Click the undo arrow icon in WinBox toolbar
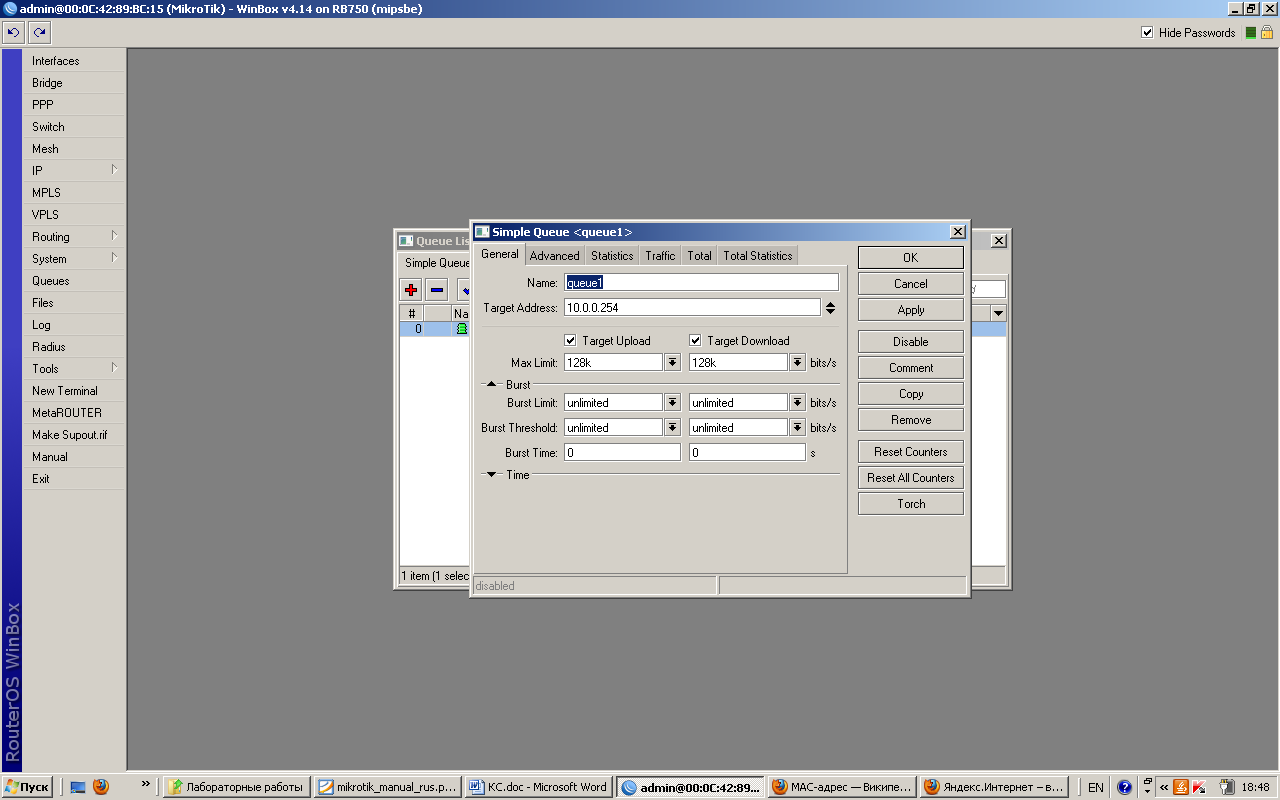The image size is (1280, 800). (x=14, y=33)
